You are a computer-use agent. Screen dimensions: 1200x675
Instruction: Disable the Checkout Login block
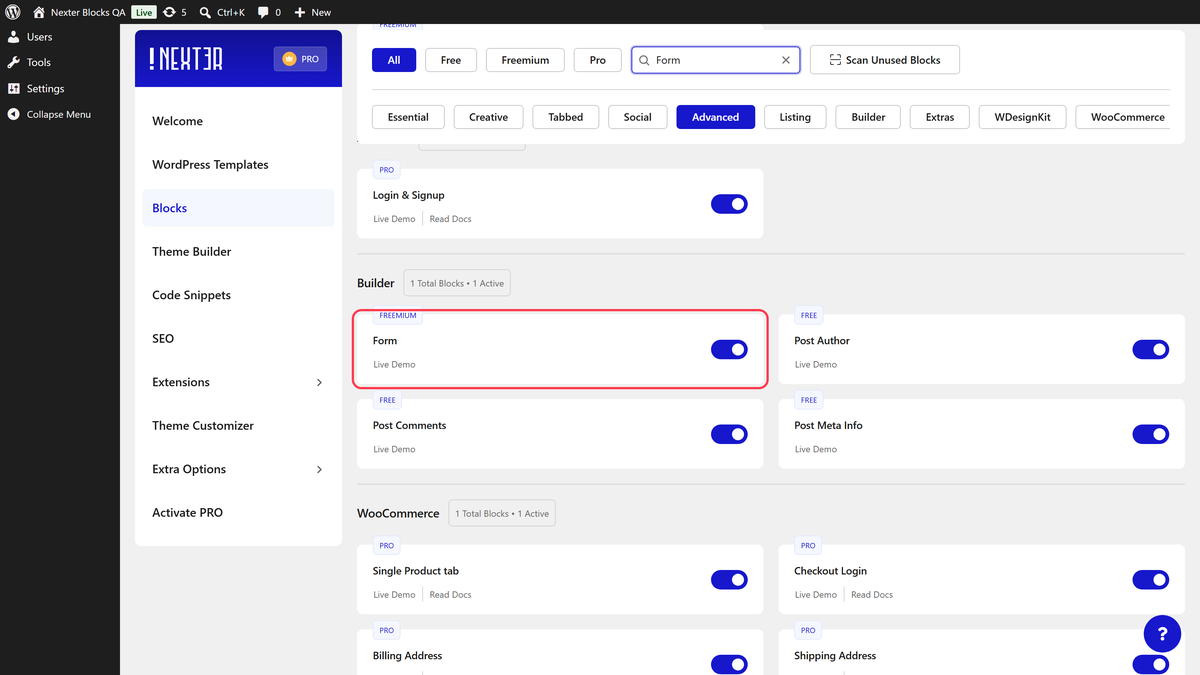point(1151,580)
